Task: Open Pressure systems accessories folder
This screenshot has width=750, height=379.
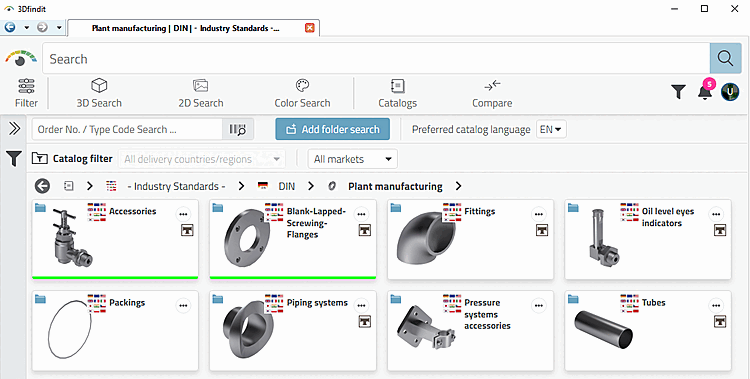Action: [426, 329]
